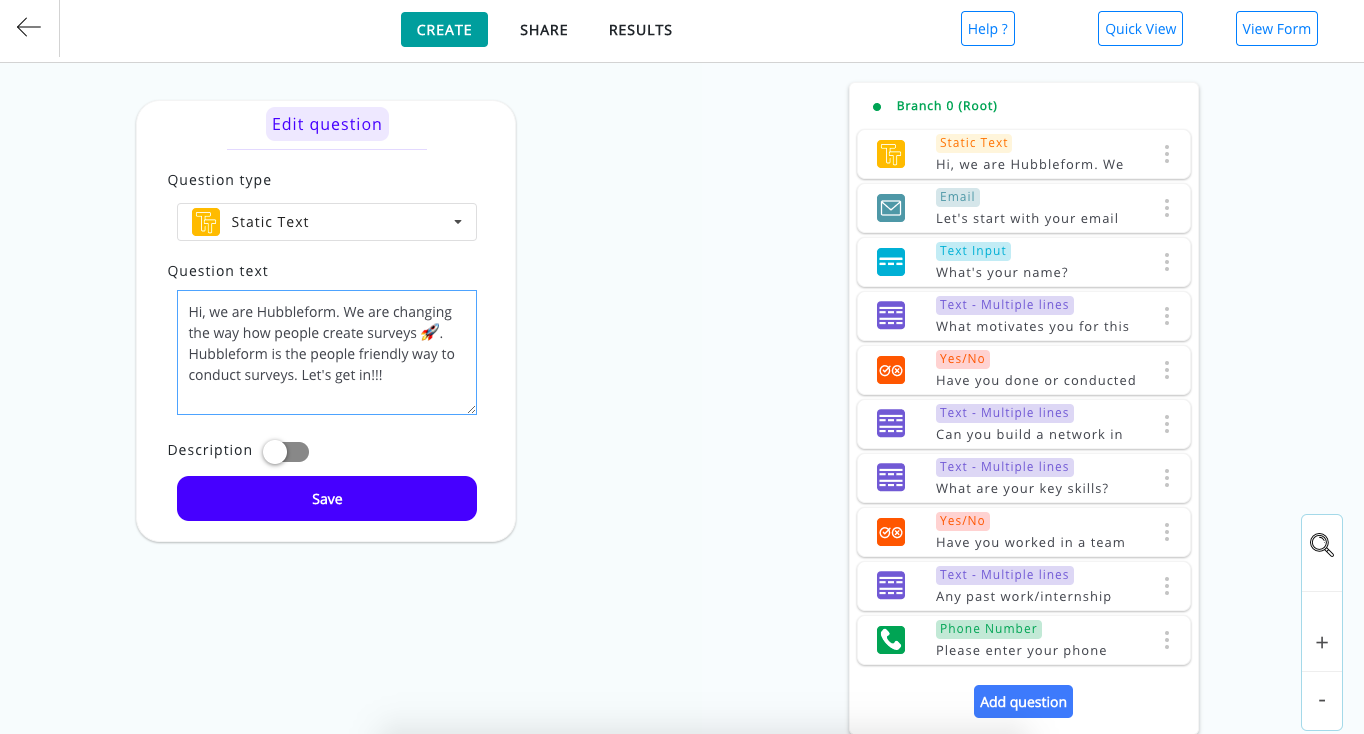Select 'Any past work/internship' text
The height and width of the screenshot is (734, 1364).
coord(1024,596)
